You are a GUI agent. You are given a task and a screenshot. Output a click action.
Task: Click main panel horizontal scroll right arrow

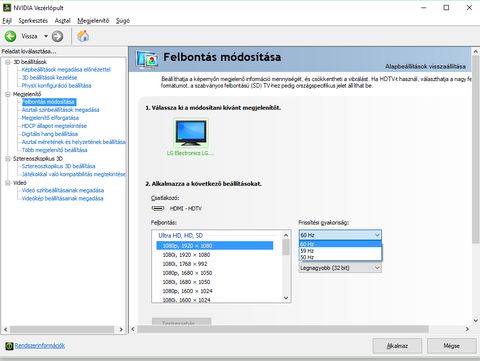pyautogui.click(x=467, y=329)
